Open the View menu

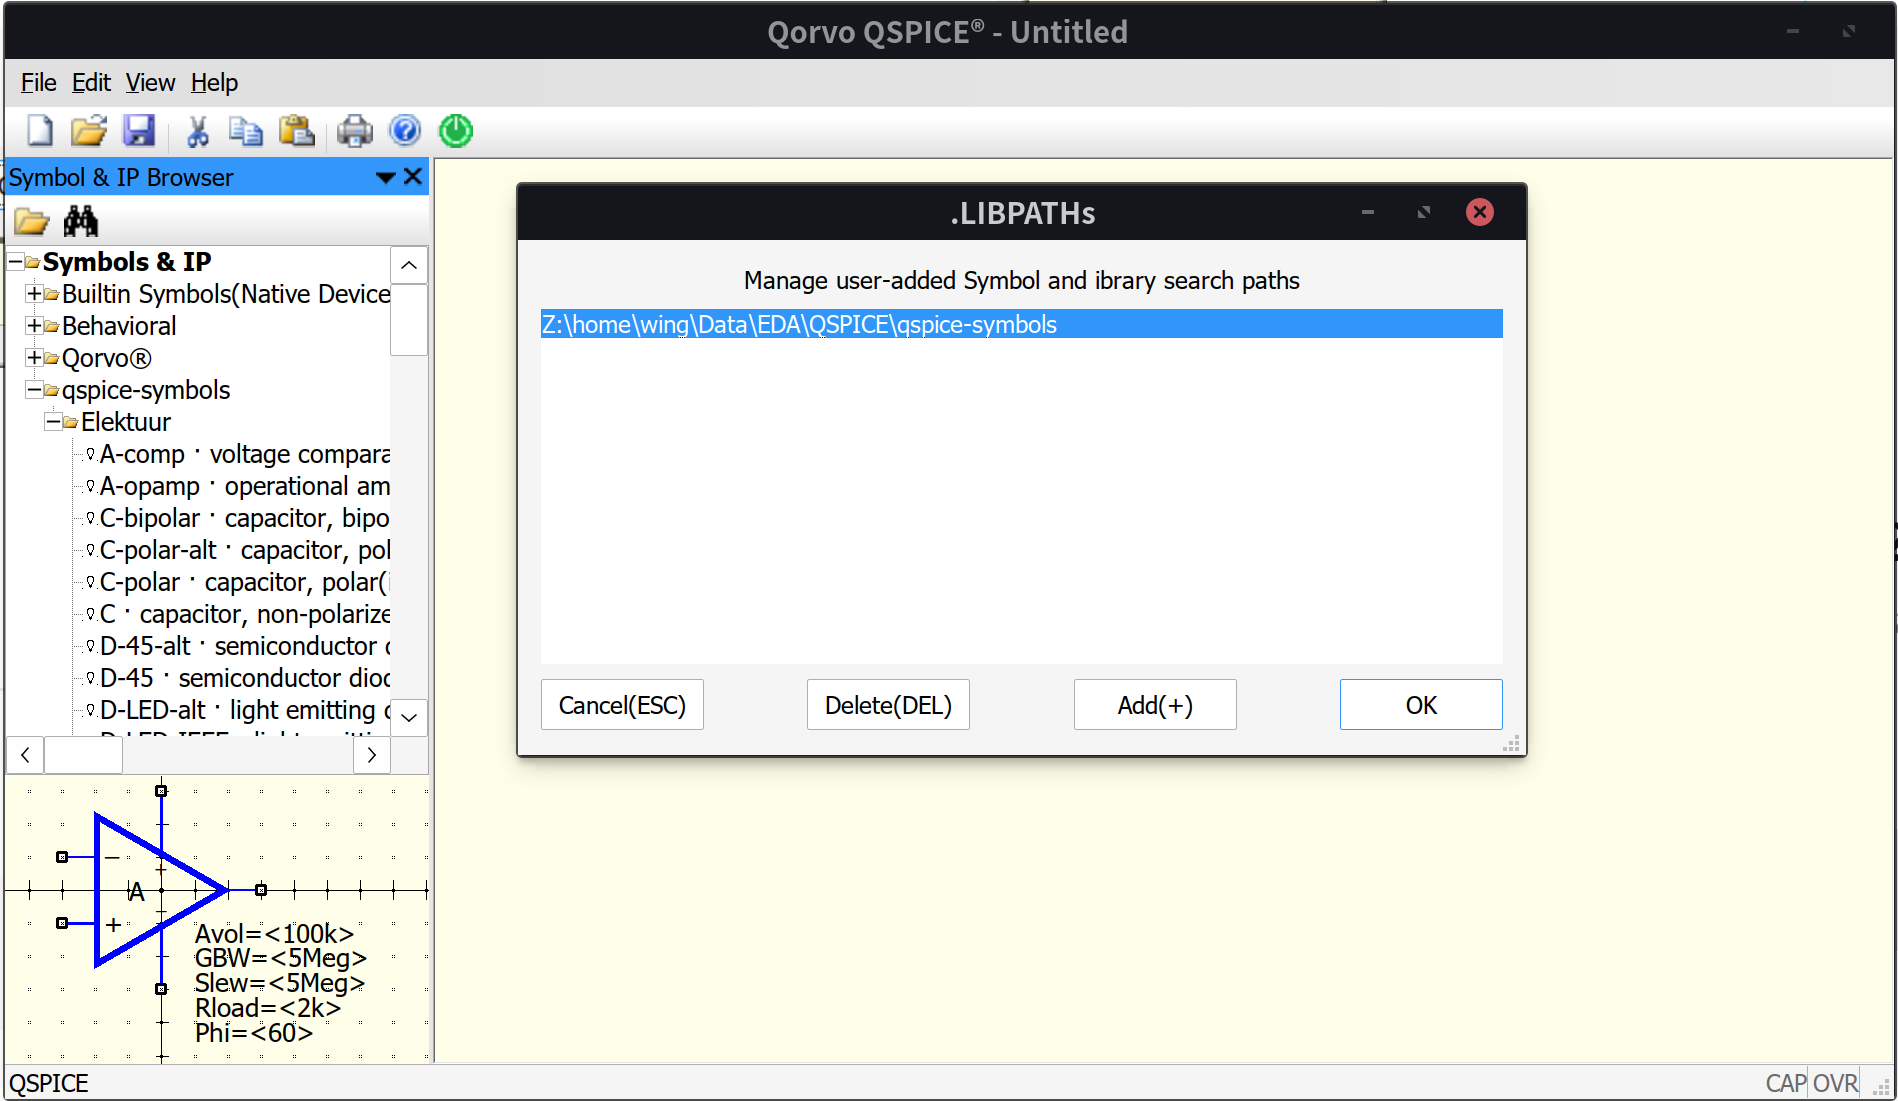[150, 83]
